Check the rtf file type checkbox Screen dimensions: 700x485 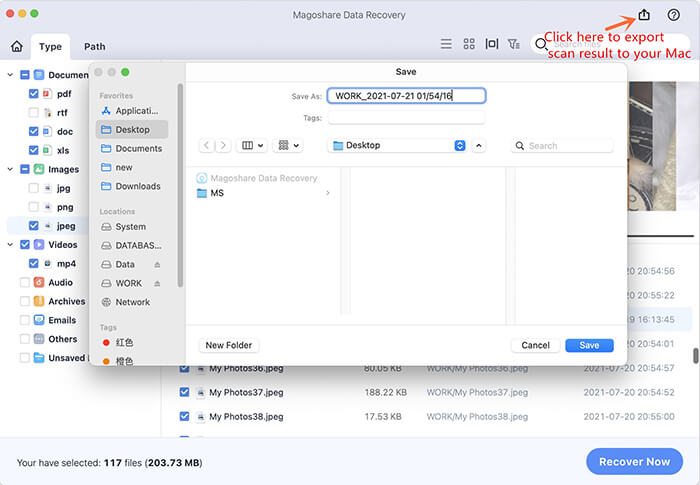coord(33,113)
